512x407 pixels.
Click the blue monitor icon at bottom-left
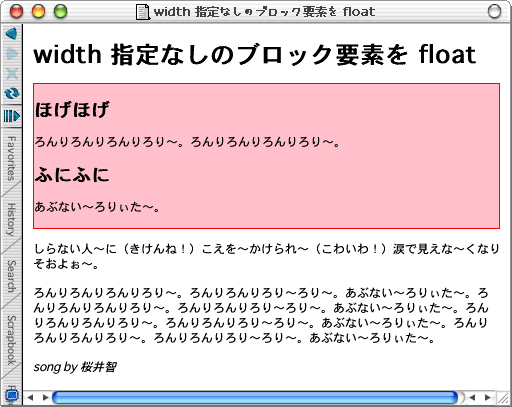pos(12,396)
